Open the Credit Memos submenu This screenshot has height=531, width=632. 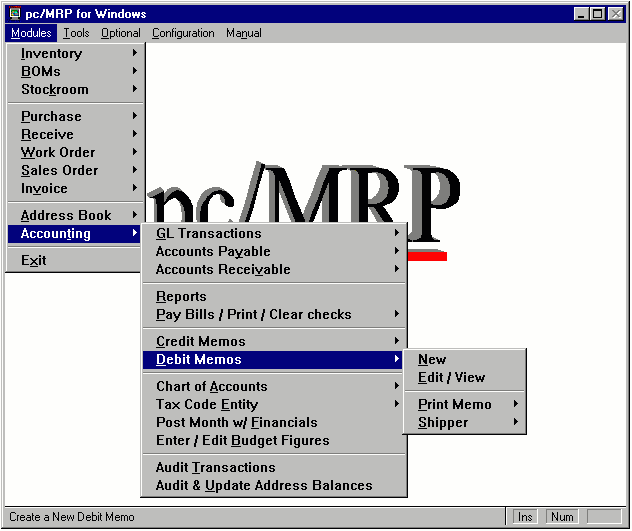coord(274,341)
